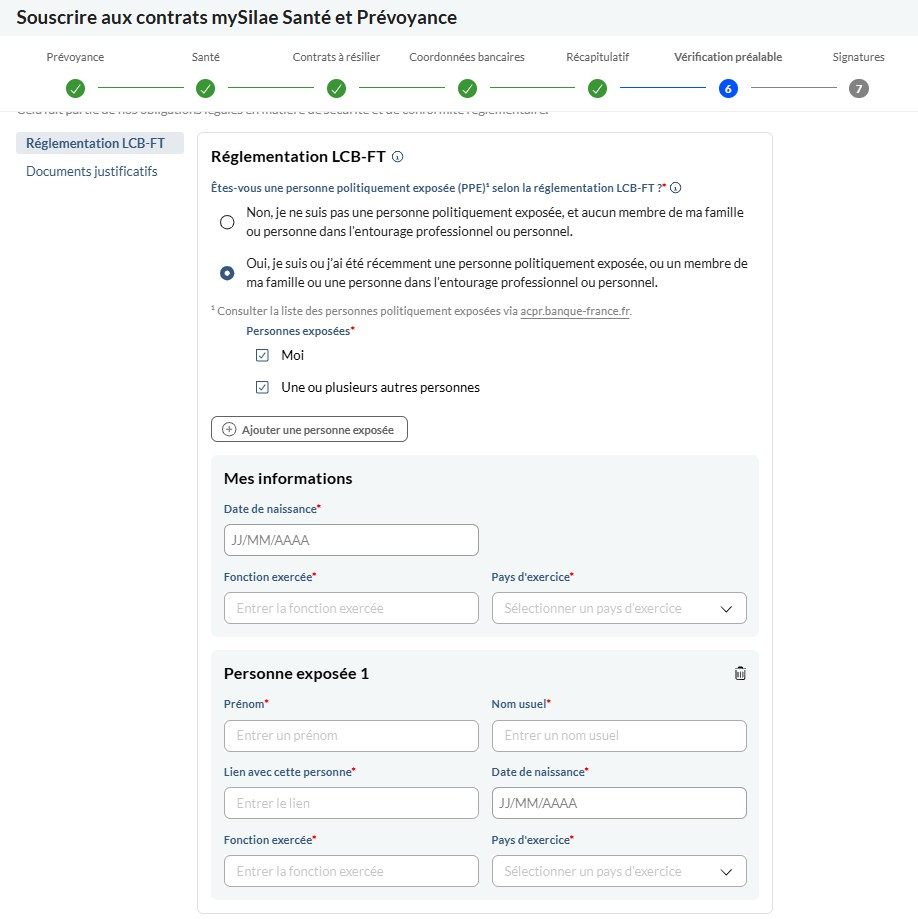The width and height of the screenshot is (918, 919).
Task: Open Pays d'exercice dropdown in Mes informations
Action: point(619,608)
